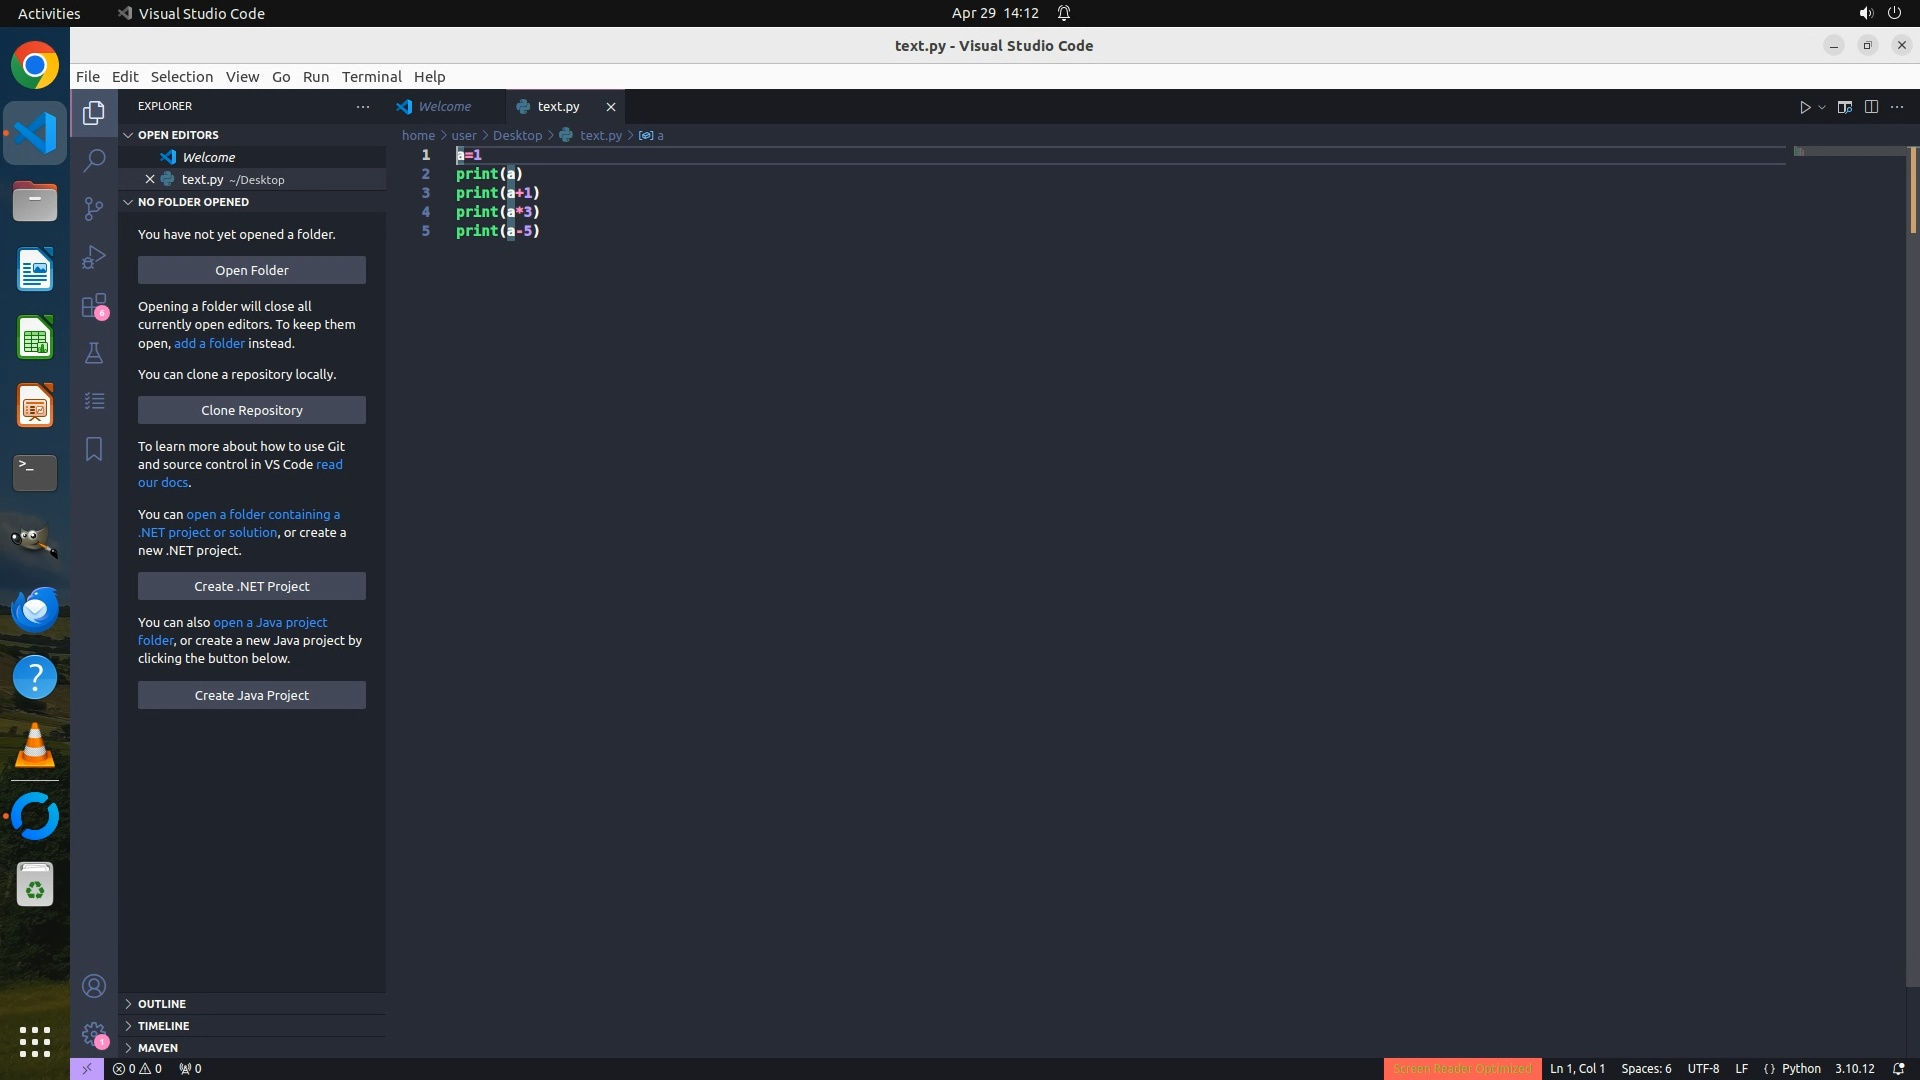Click the 'add a folder' link
The height and width of the screenshot is (1080, 1920).
point(209,343)
